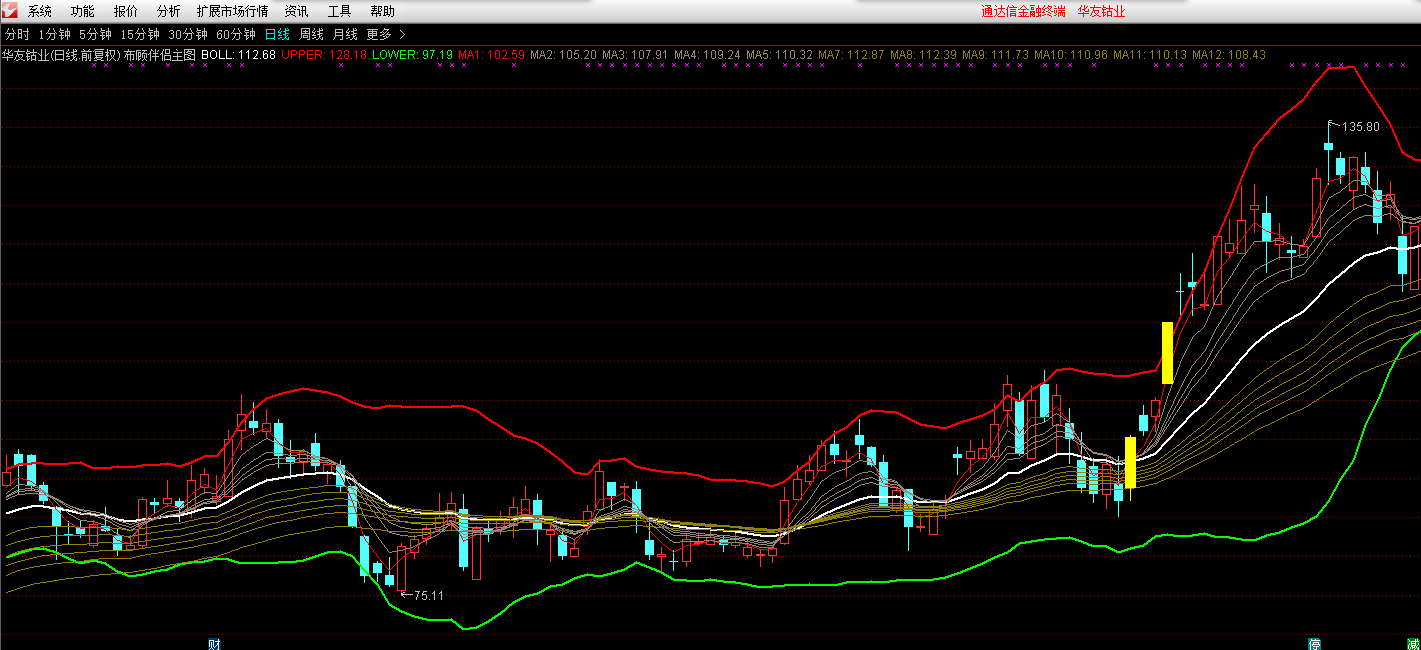Click the 通达信金融终端 title text
The width and height of the screenshot is (1421, 650).
coord(1023,12)
